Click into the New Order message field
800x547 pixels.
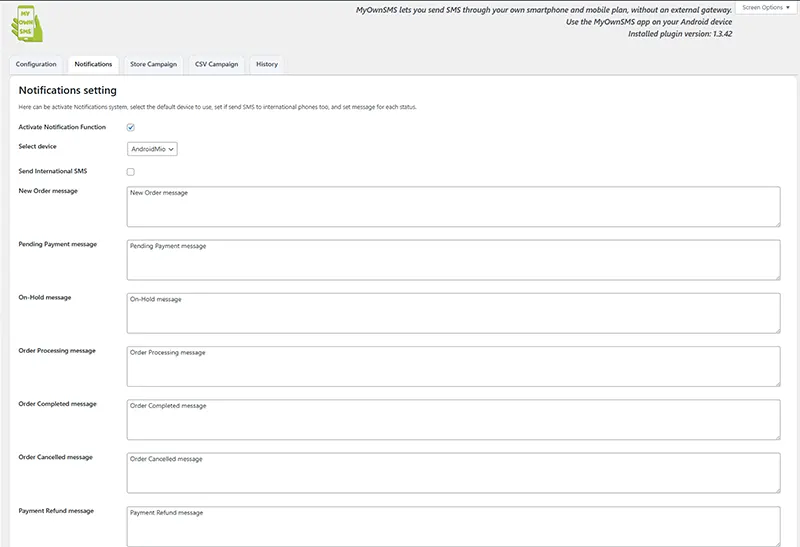point(453,206)
